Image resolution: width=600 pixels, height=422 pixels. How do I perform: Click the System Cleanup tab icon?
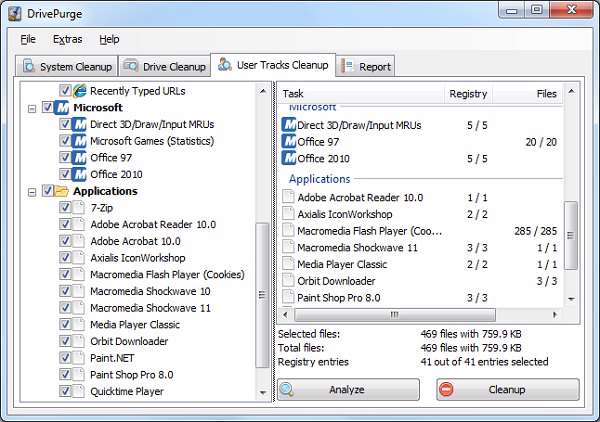29,66
